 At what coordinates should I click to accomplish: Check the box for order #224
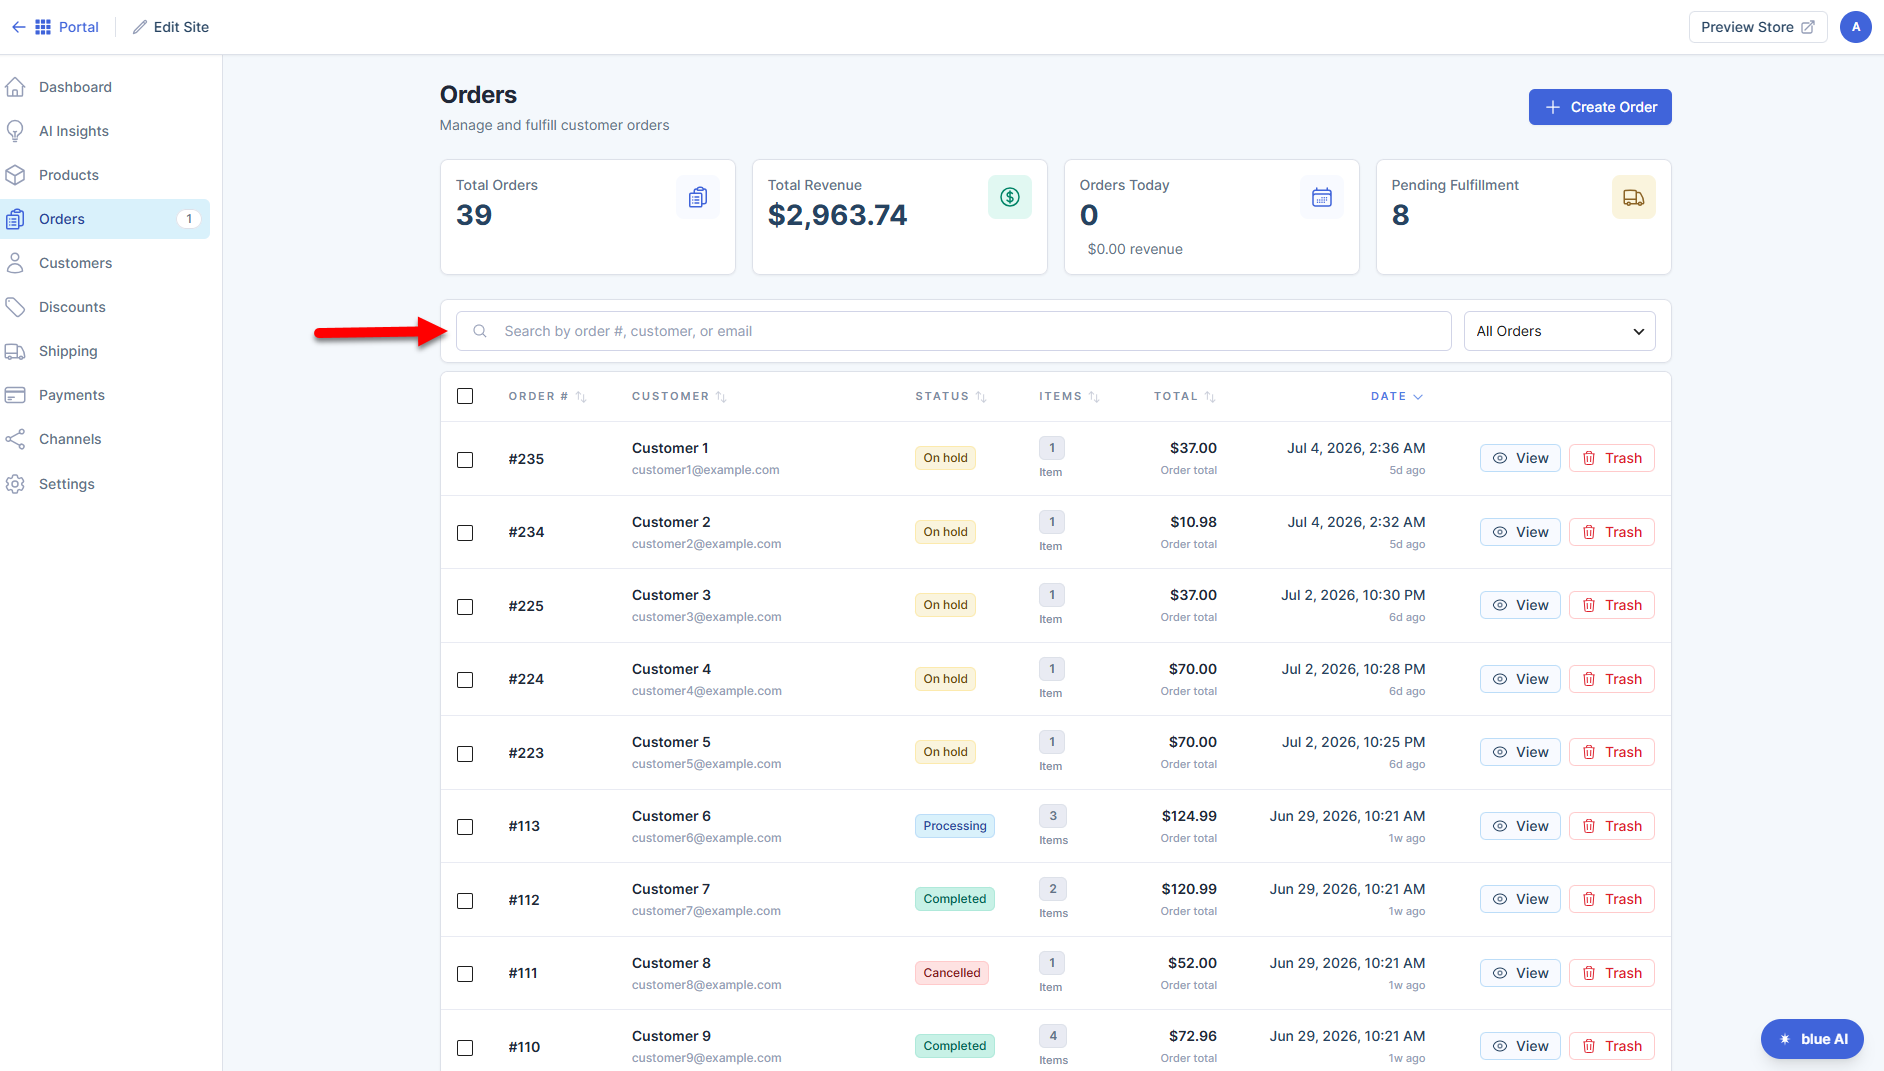click(x=465, y=680)
